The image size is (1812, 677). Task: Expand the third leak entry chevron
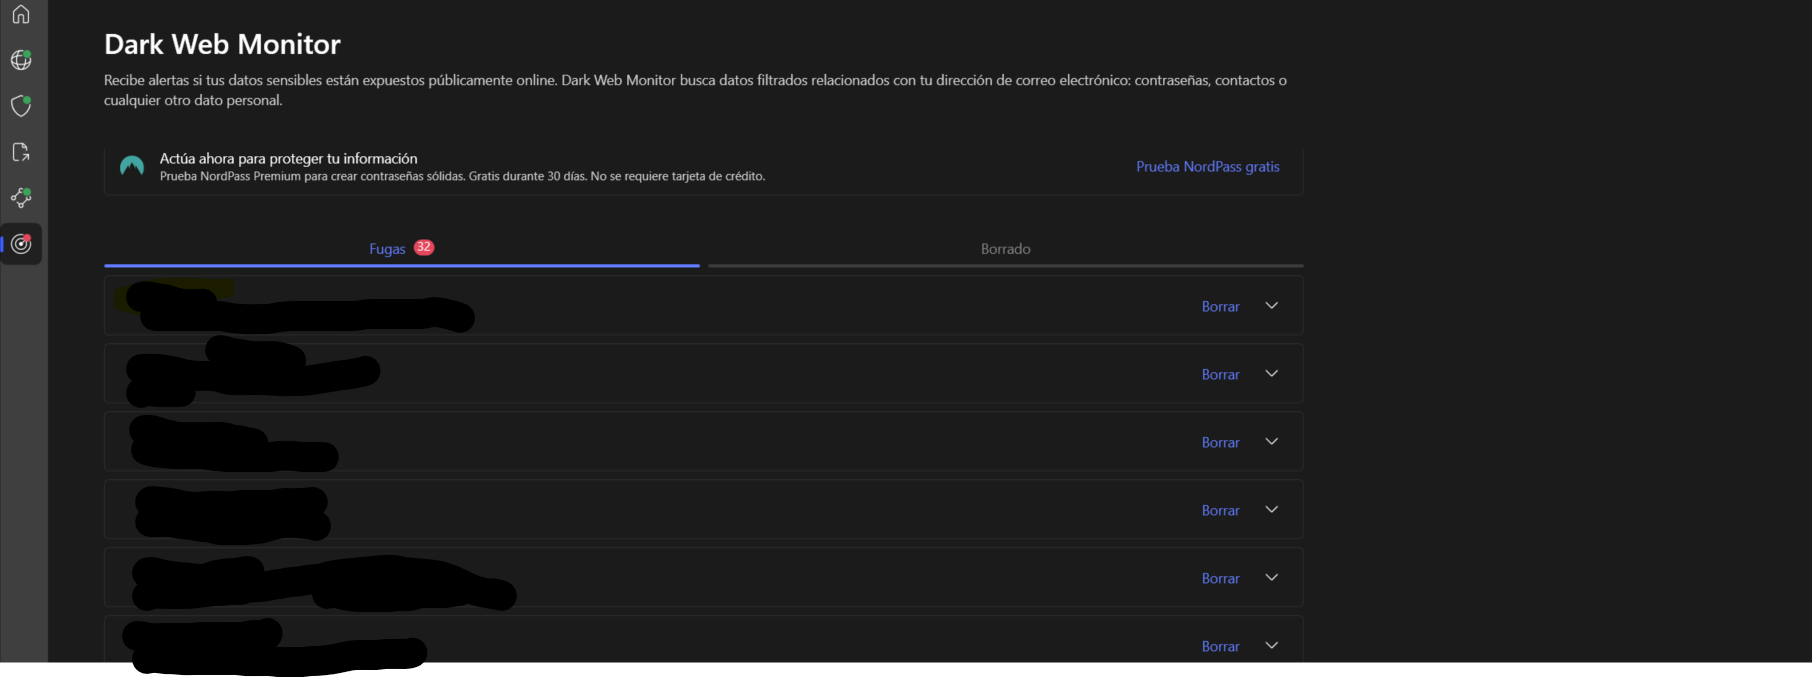pyautogui.click(x=1272, y=442)
